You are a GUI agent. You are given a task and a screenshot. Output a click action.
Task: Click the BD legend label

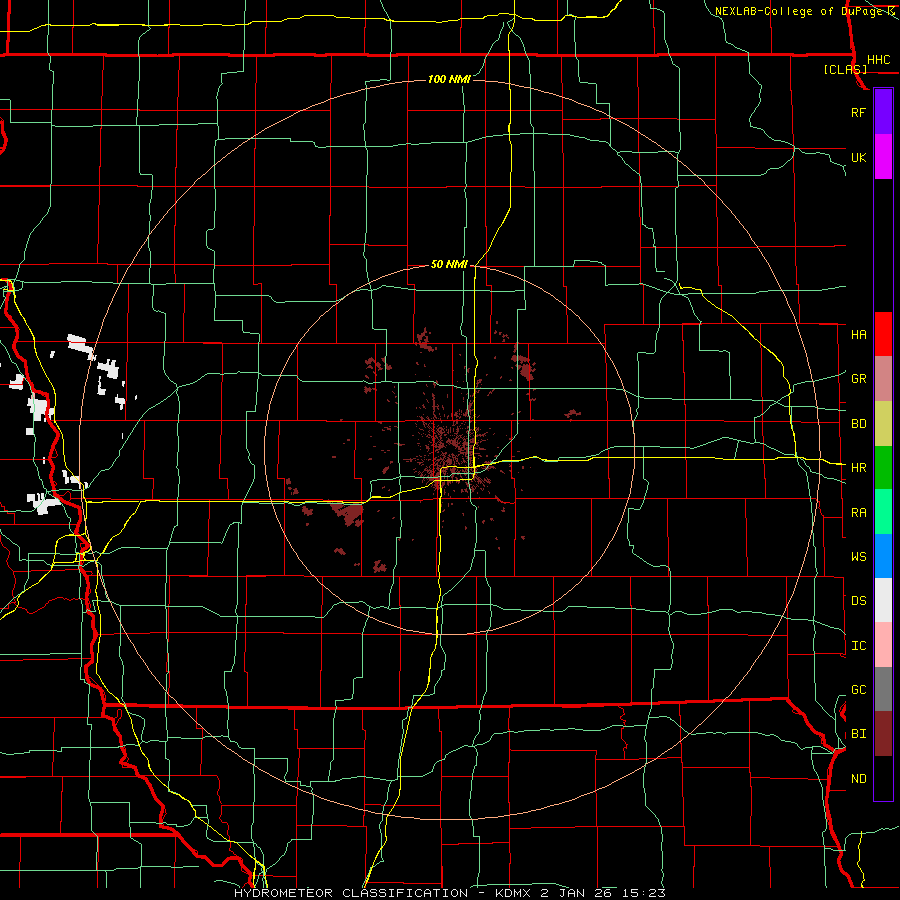point(858,424)
